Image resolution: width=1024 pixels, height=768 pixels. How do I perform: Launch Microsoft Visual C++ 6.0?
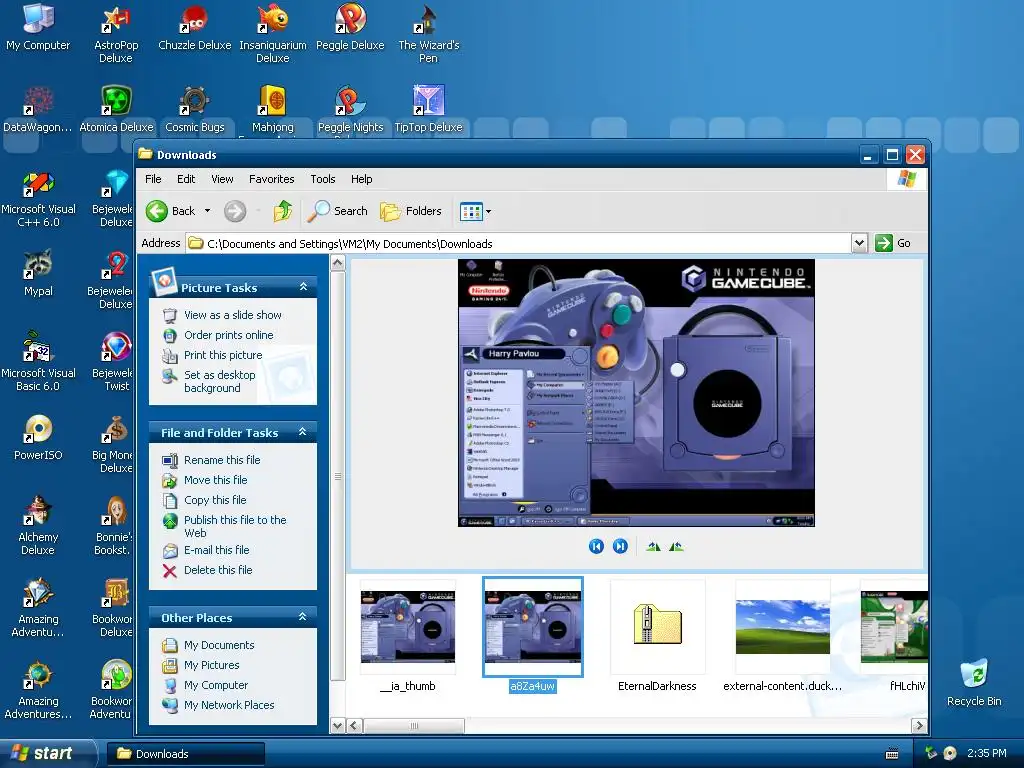coord(38,197)
